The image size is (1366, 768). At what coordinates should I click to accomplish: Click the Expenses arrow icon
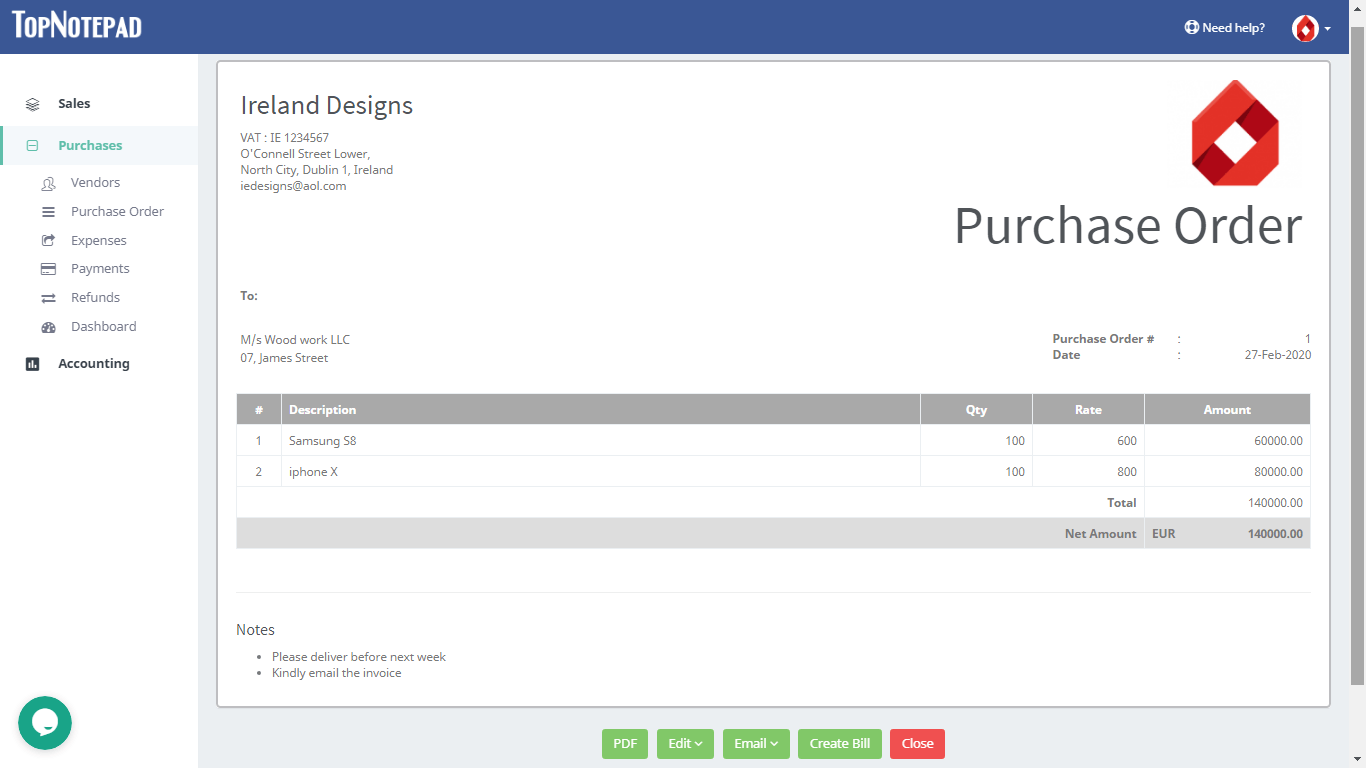tap(48, 240)
